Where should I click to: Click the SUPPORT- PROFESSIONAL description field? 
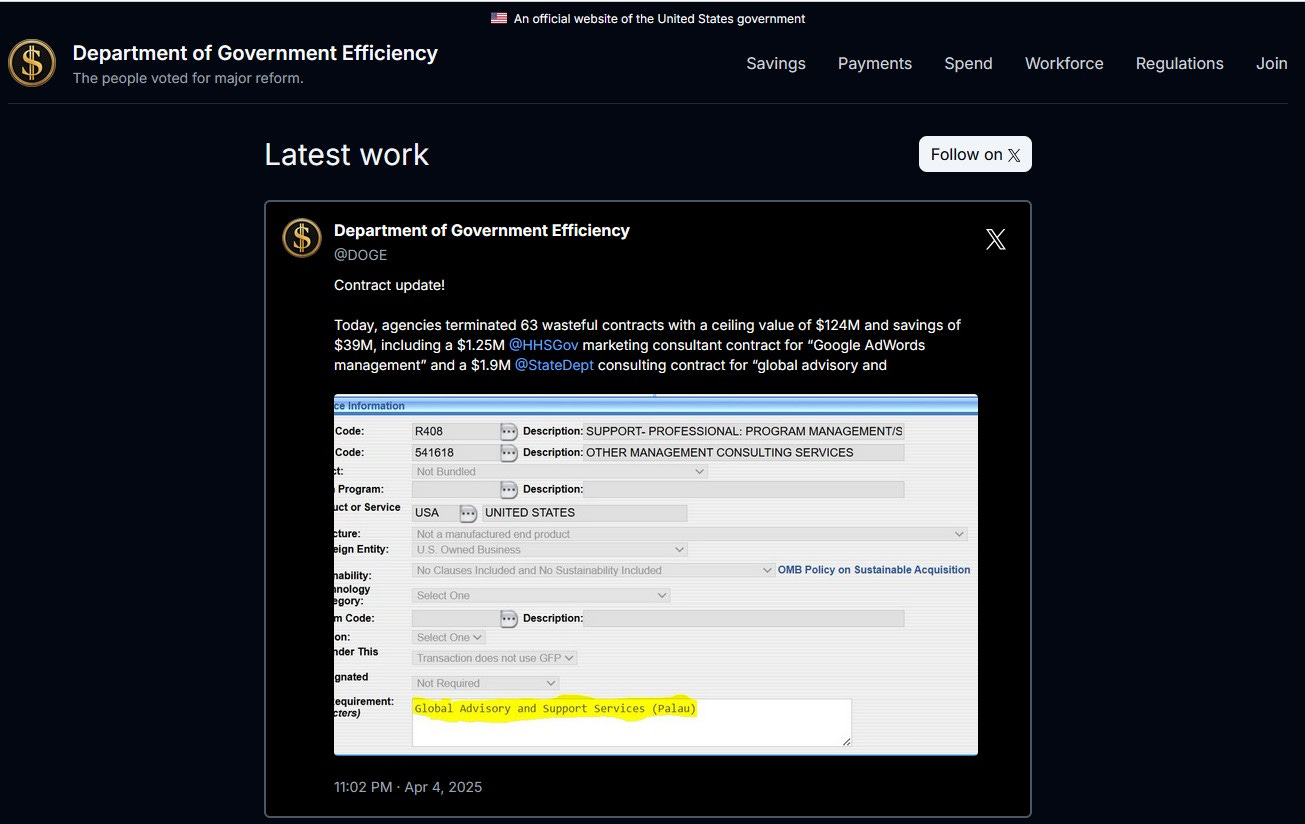743,431
